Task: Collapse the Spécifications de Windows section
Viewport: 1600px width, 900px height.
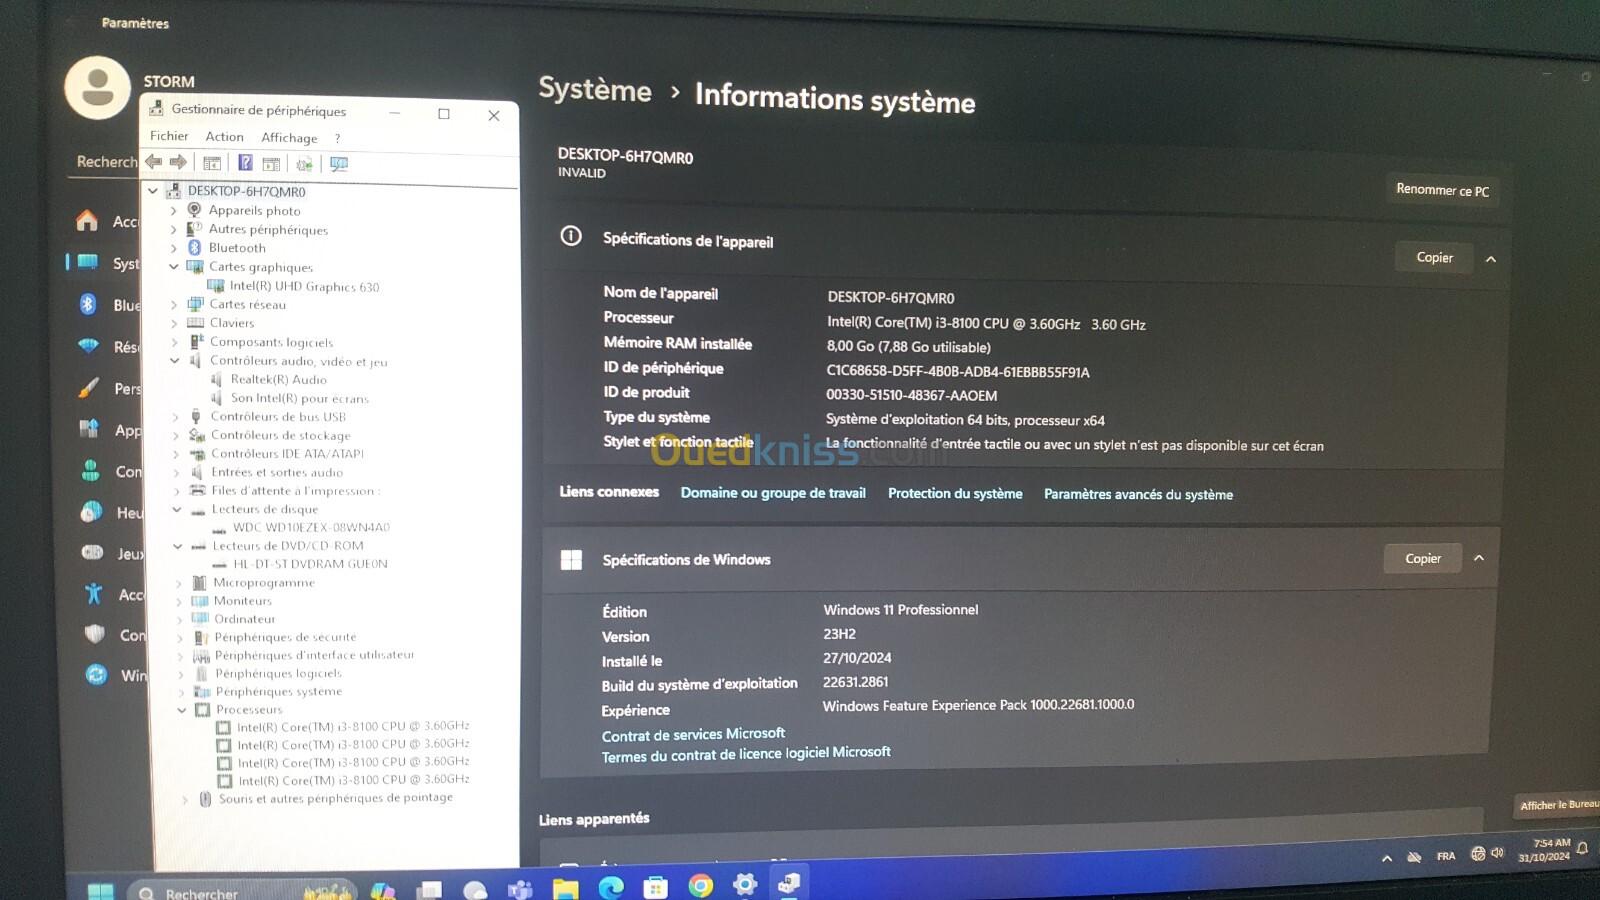Action: click(1479, 558)
